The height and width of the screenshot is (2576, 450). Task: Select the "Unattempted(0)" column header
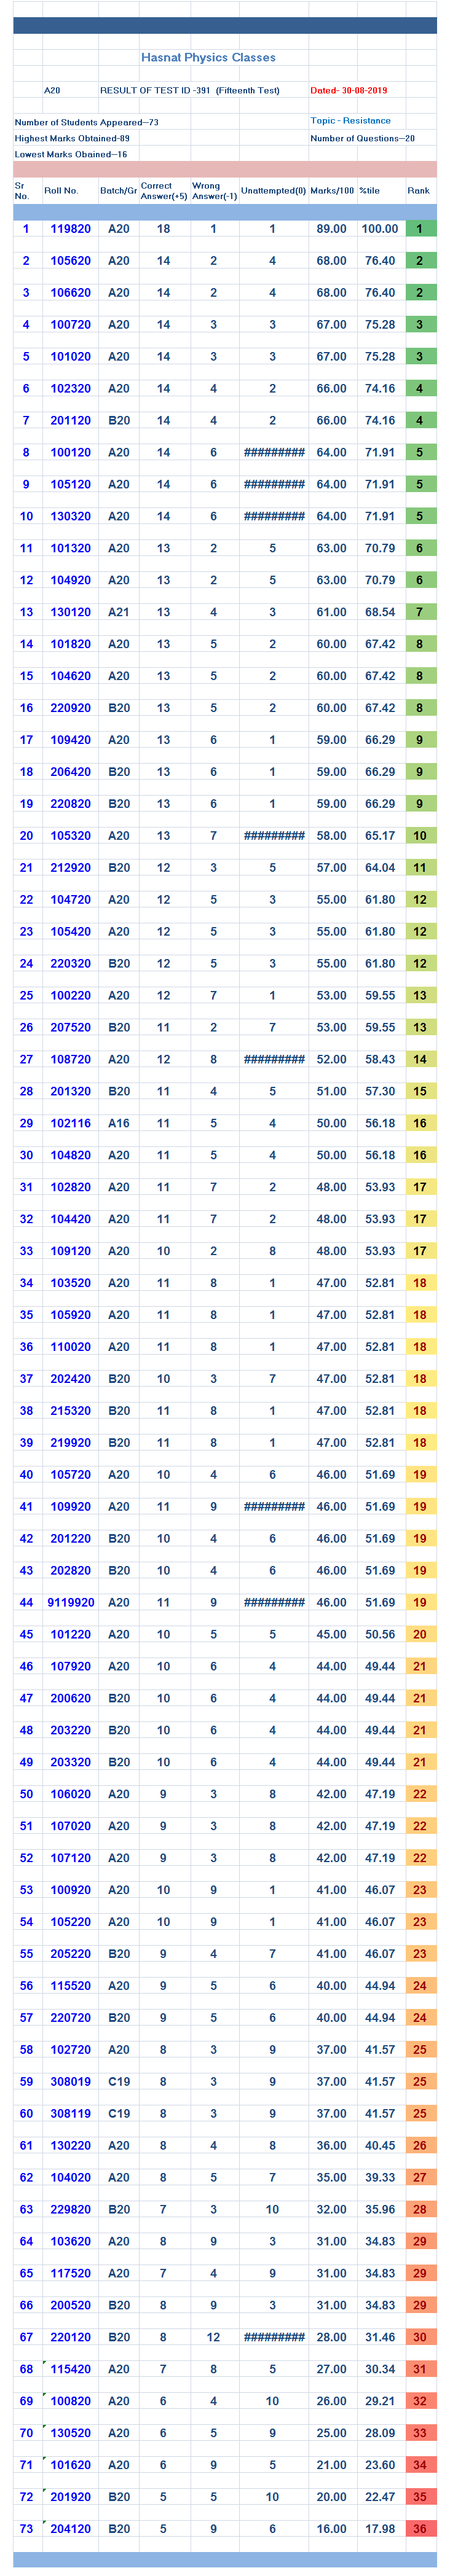coord(273,191)
